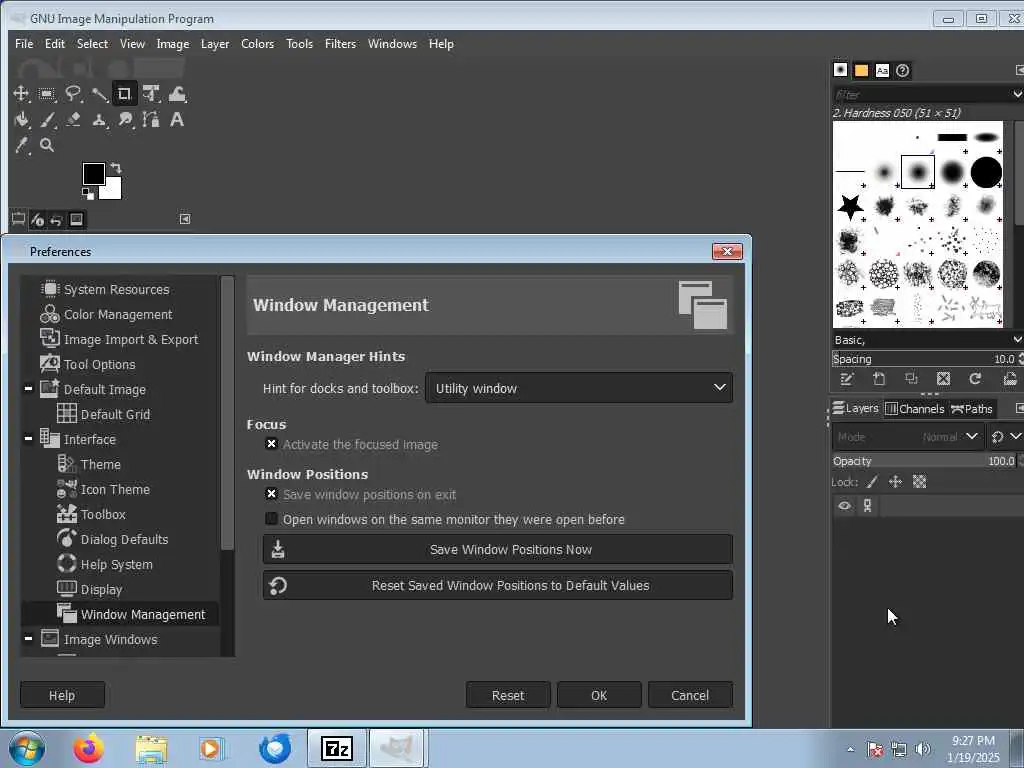The height and width of the screenshot is (768, 1024).
Task: Select the Warp Transform tool
Action: point(177,94)
